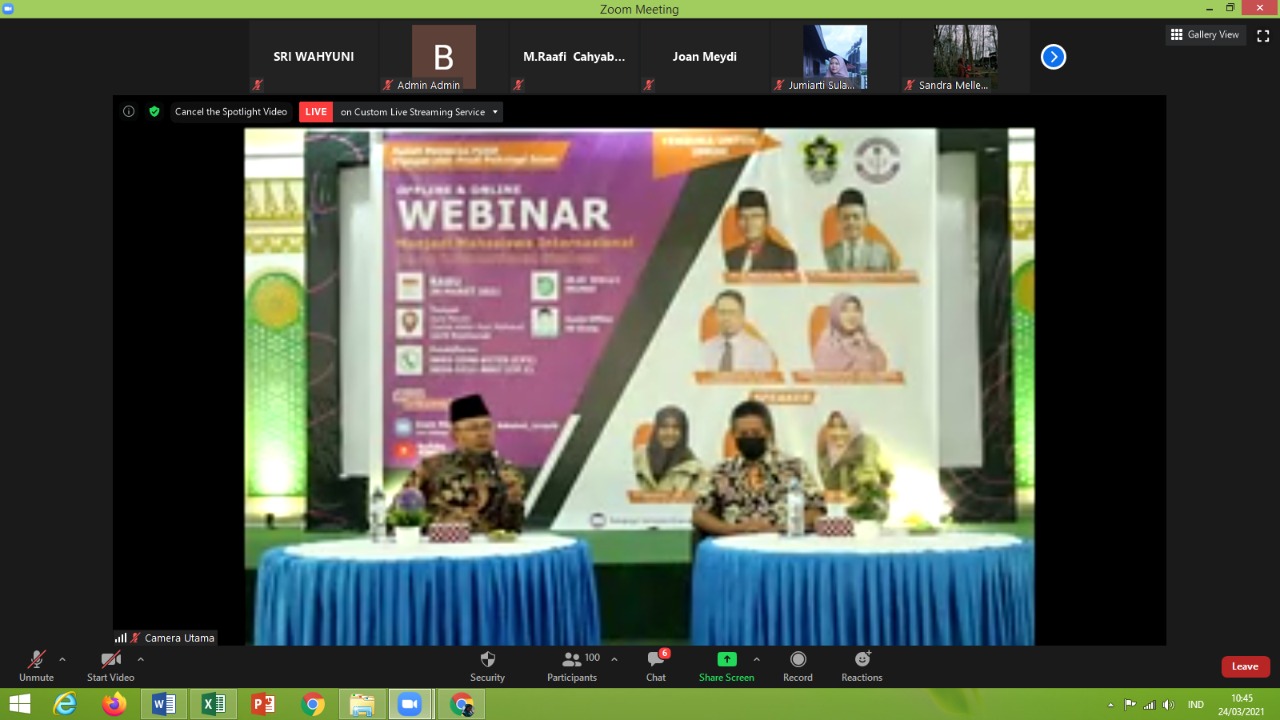1280x720 pixels.
Task: Open the taskbar clock and calendar
Action: [x=1242, y=704]
